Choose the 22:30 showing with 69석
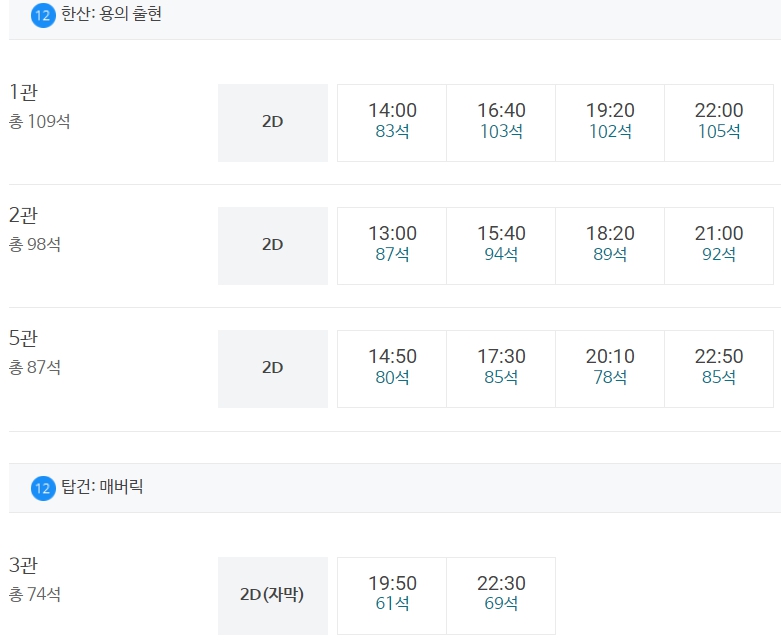This screenshot has height=642, width=781. point(501,596)
